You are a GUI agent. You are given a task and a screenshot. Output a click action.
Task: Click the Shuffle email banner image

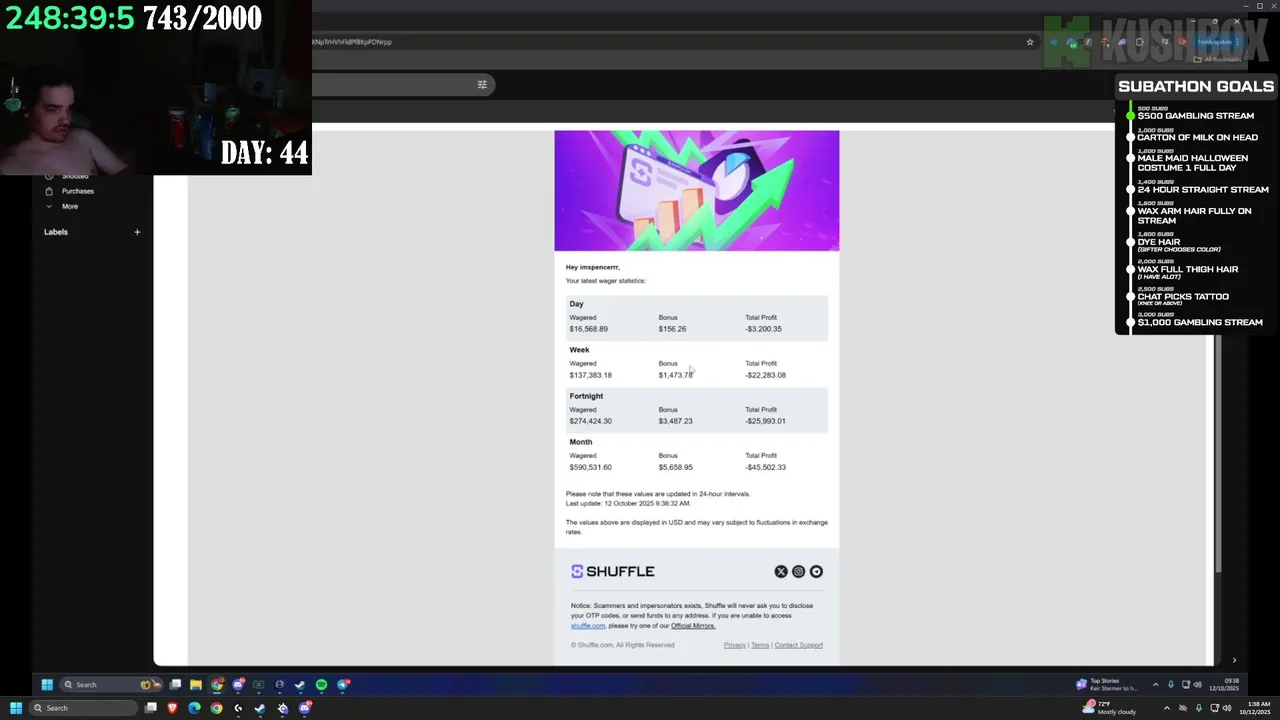[697, 190]
